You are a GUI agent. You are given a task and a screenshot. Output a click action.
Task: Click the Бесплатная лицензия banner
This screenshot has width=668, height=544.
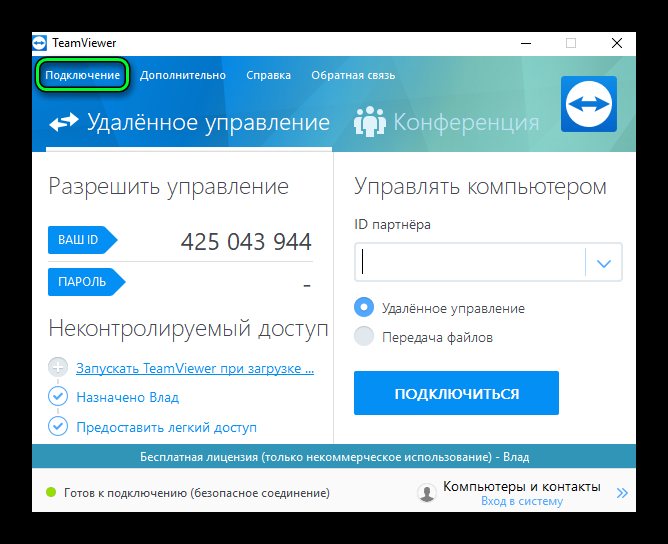(334, 457)
